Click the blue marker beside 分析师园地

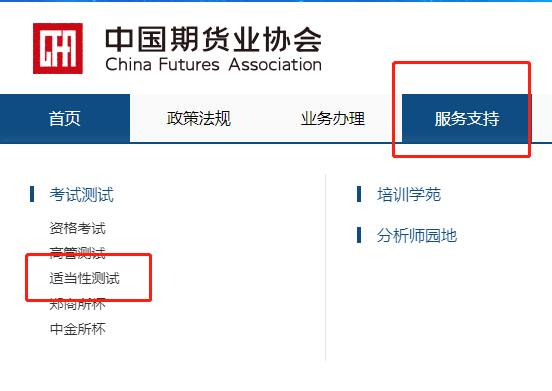pyautogui.click(x=359, y=235)
